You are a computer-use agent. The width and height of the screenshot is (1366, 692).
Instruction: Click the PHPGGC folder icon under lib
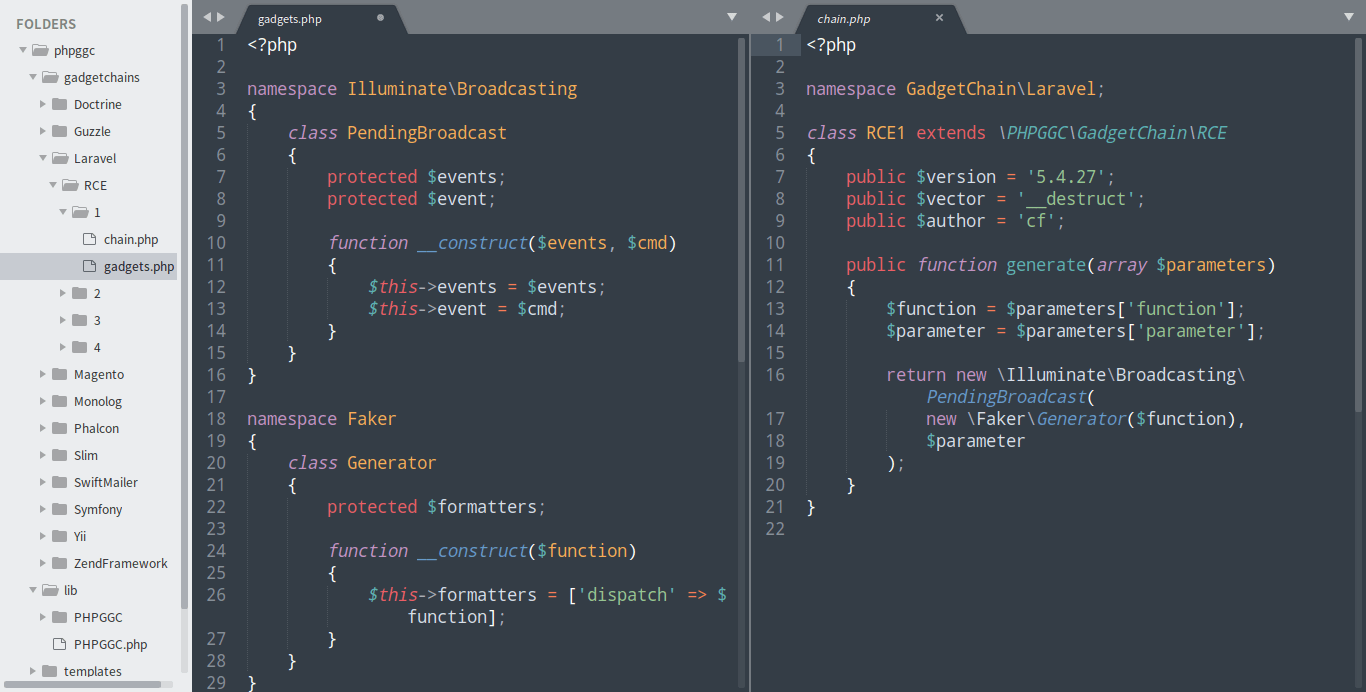[x=59, y=617]
